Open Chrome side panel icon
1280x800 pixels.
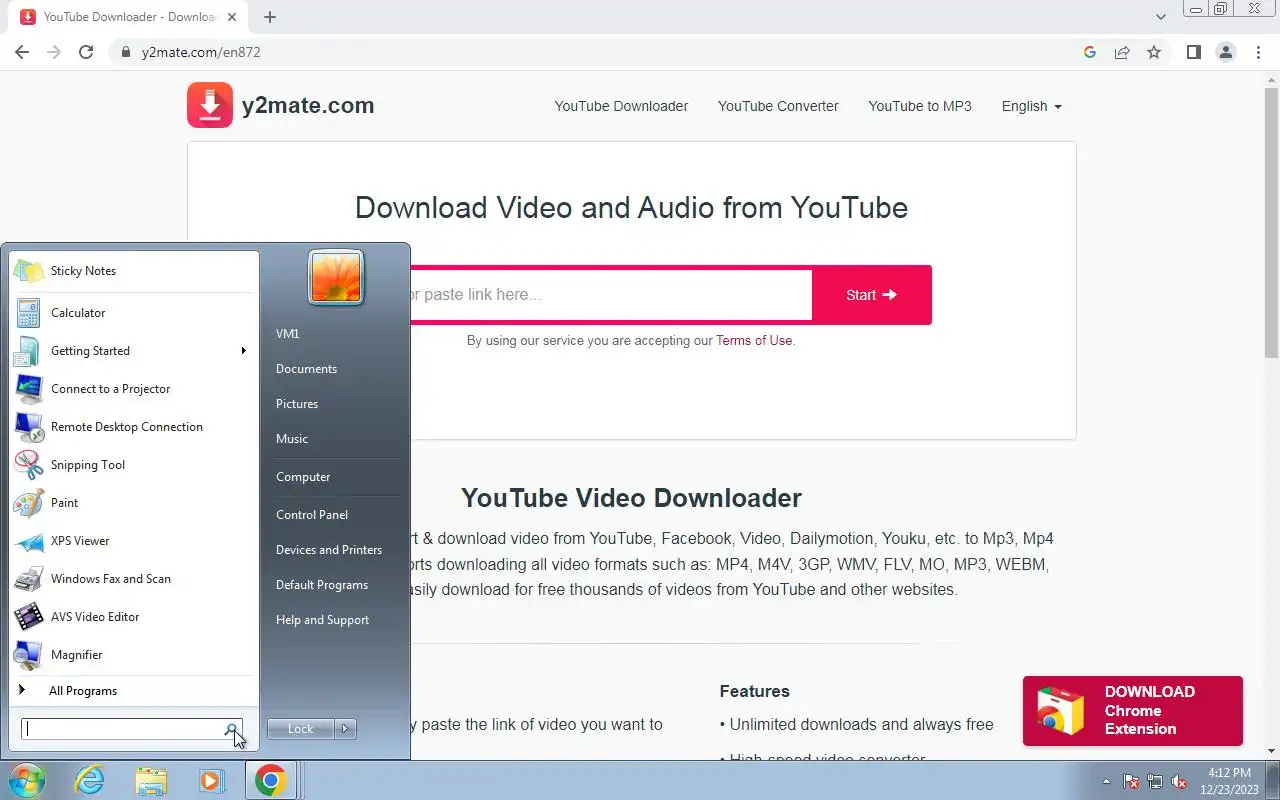click(1193, 52)
